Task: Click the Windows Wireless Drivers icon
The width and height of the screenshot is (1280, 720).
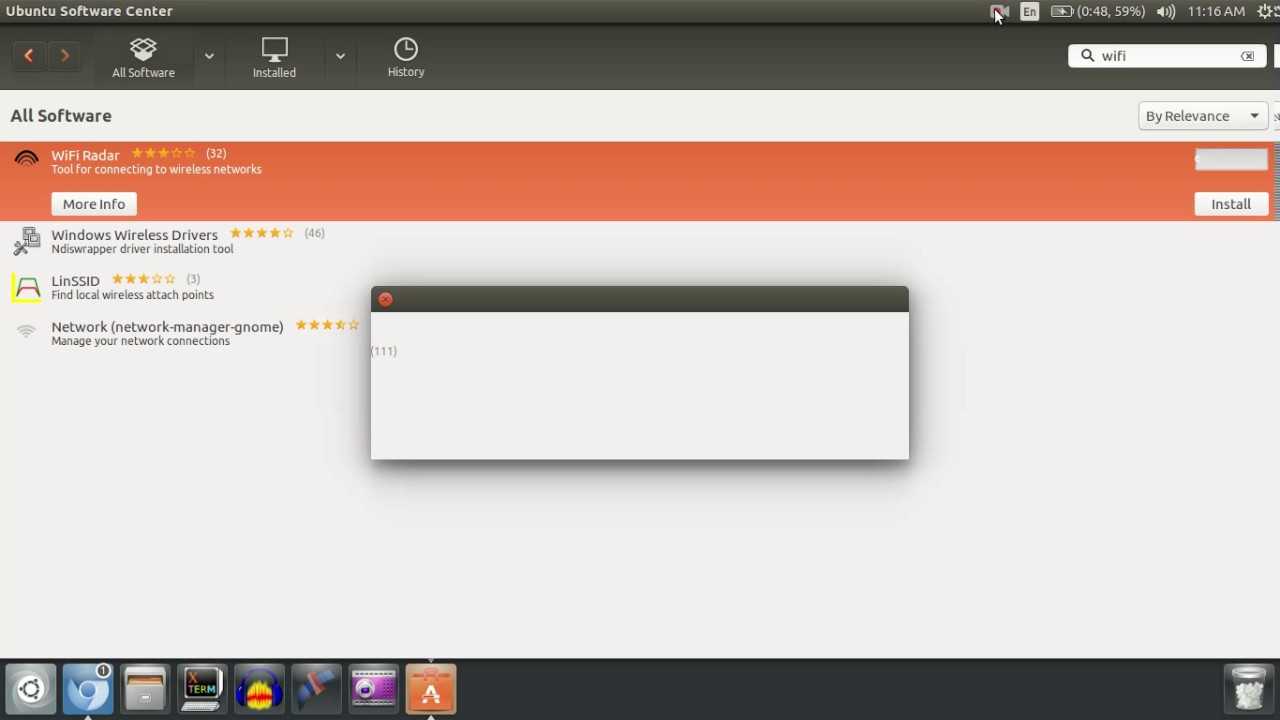Action: (27, 241)
